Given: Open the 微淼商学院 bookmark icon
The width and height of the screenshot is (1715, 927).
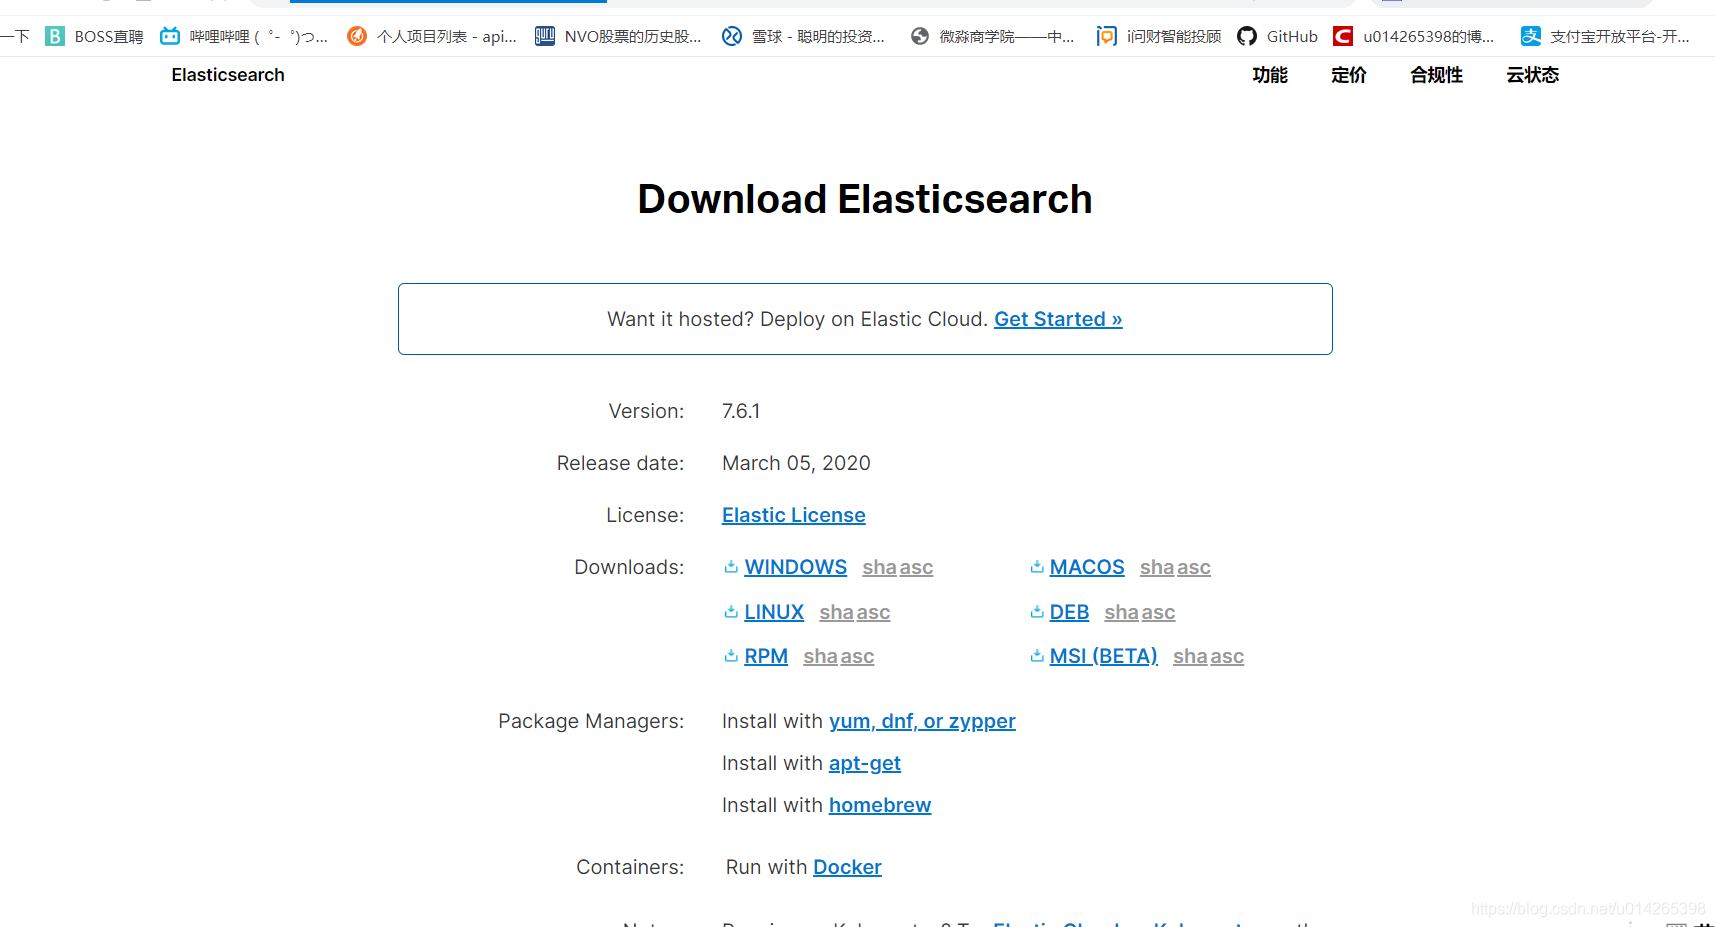Looking at the screenshot, I should coord(920,36).
